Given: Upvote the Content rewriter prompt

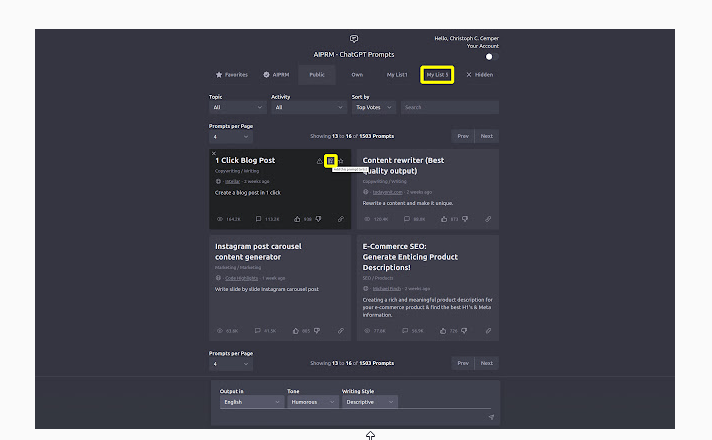Looking at the screenshot, I should click(444, 219).
